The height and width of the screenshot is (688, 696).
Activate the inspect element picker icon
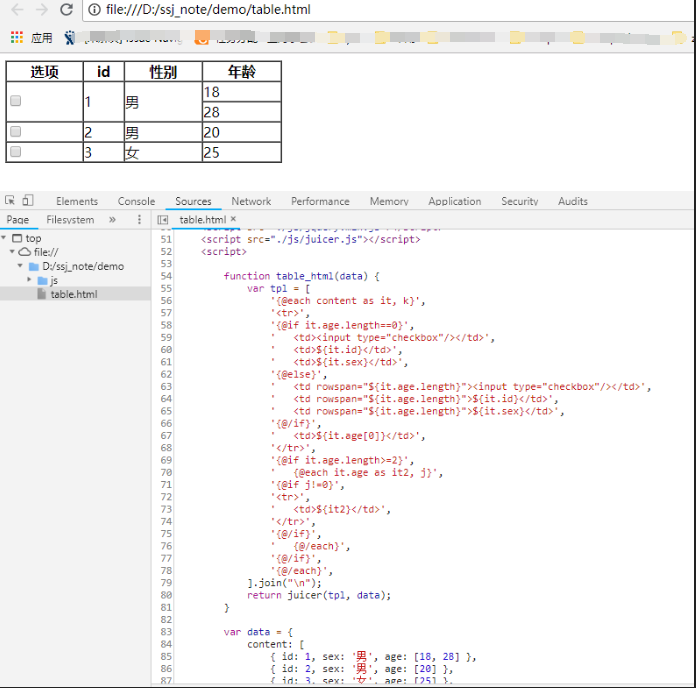click(x=10, y=201)
